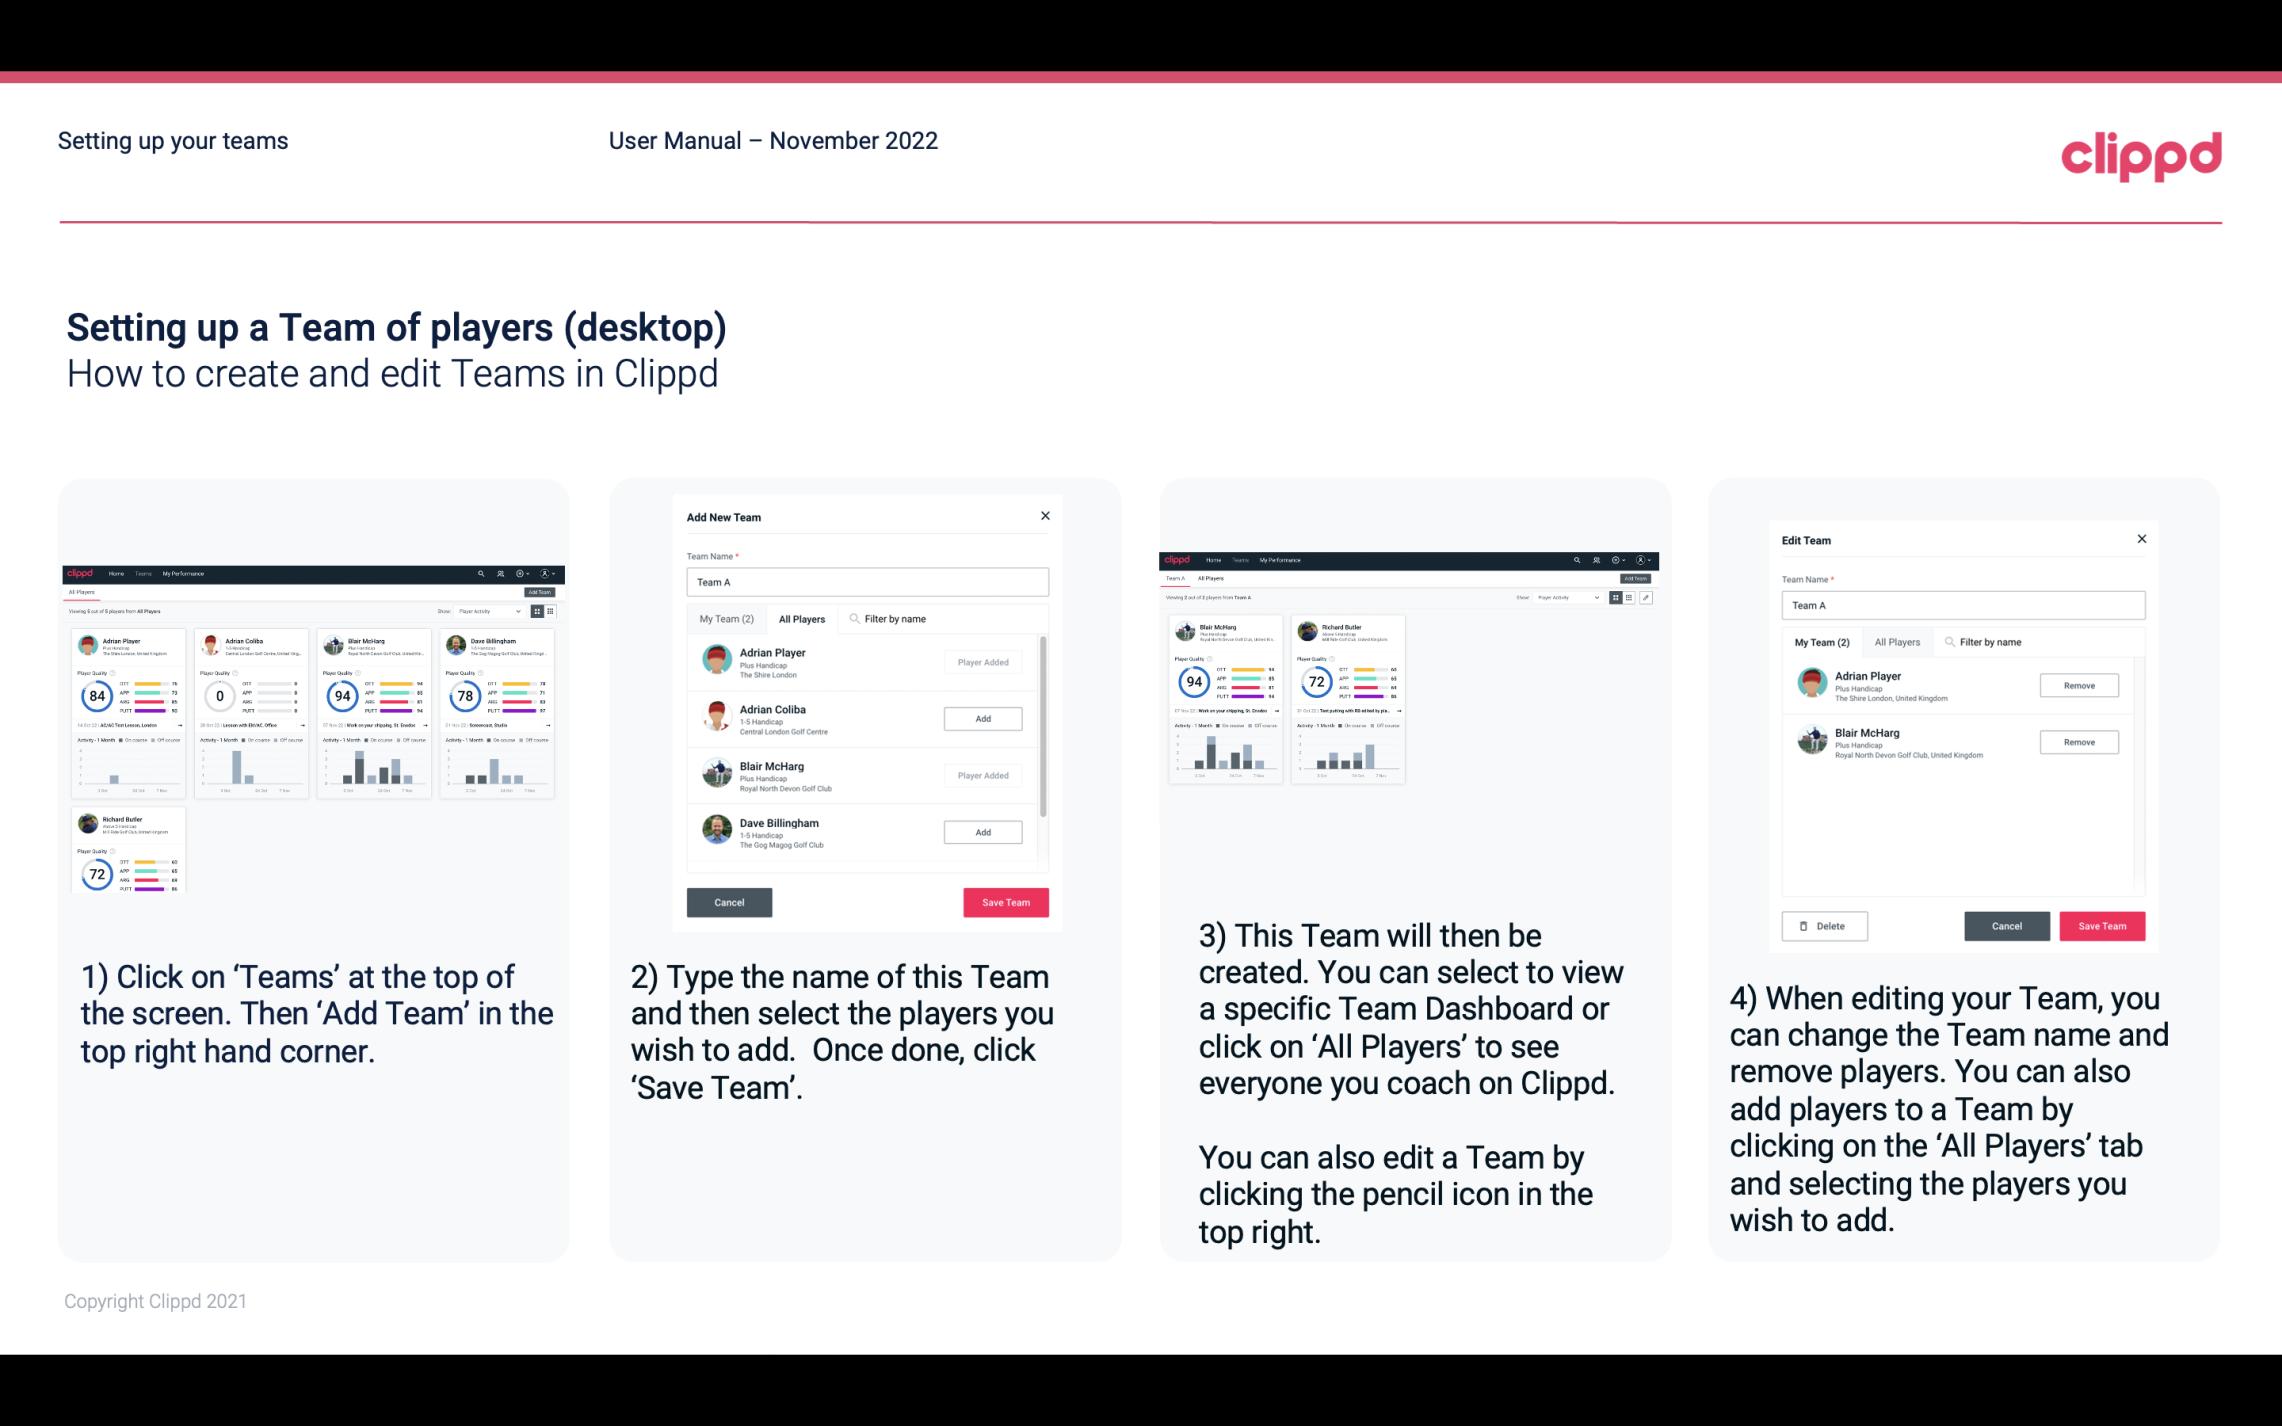2282x1426 pixels.
Task: Click the Remove button next to Blair McHarg
Action: coord(2078,741)
